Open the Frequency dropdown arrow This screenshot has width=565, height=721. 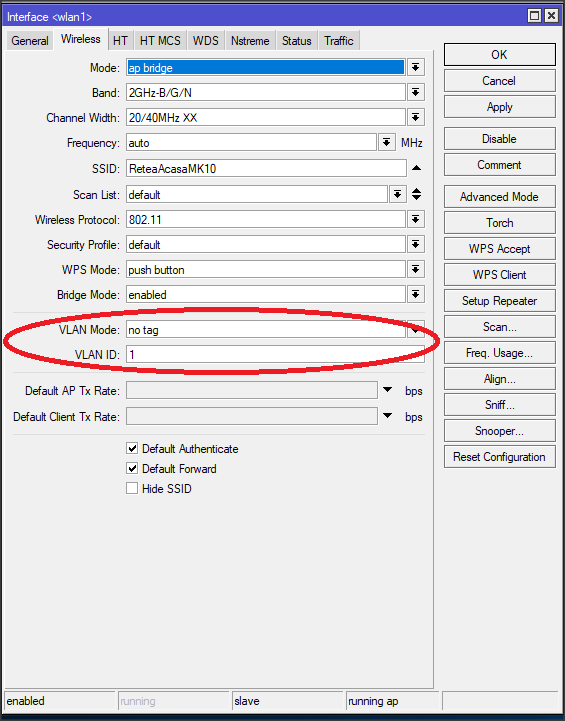point(387,143)
